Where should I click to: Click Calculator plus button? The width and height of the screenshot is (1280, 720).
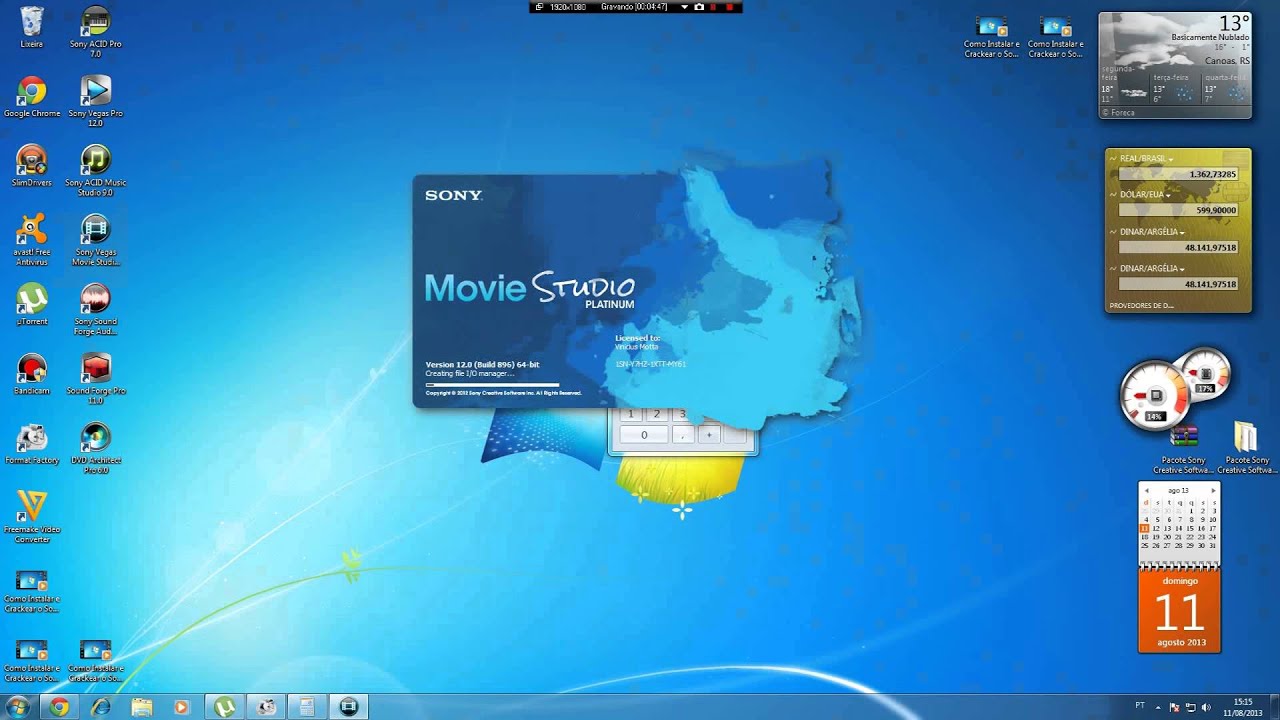pos(709,434)
